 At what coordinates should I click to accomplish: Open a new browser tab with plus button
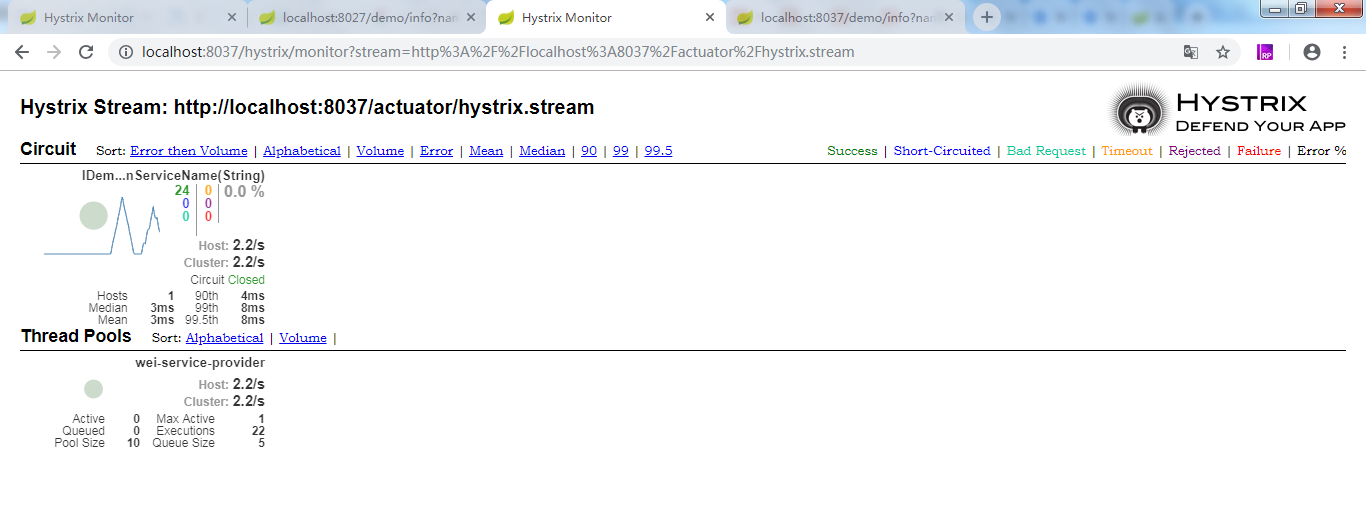(987, 17)
